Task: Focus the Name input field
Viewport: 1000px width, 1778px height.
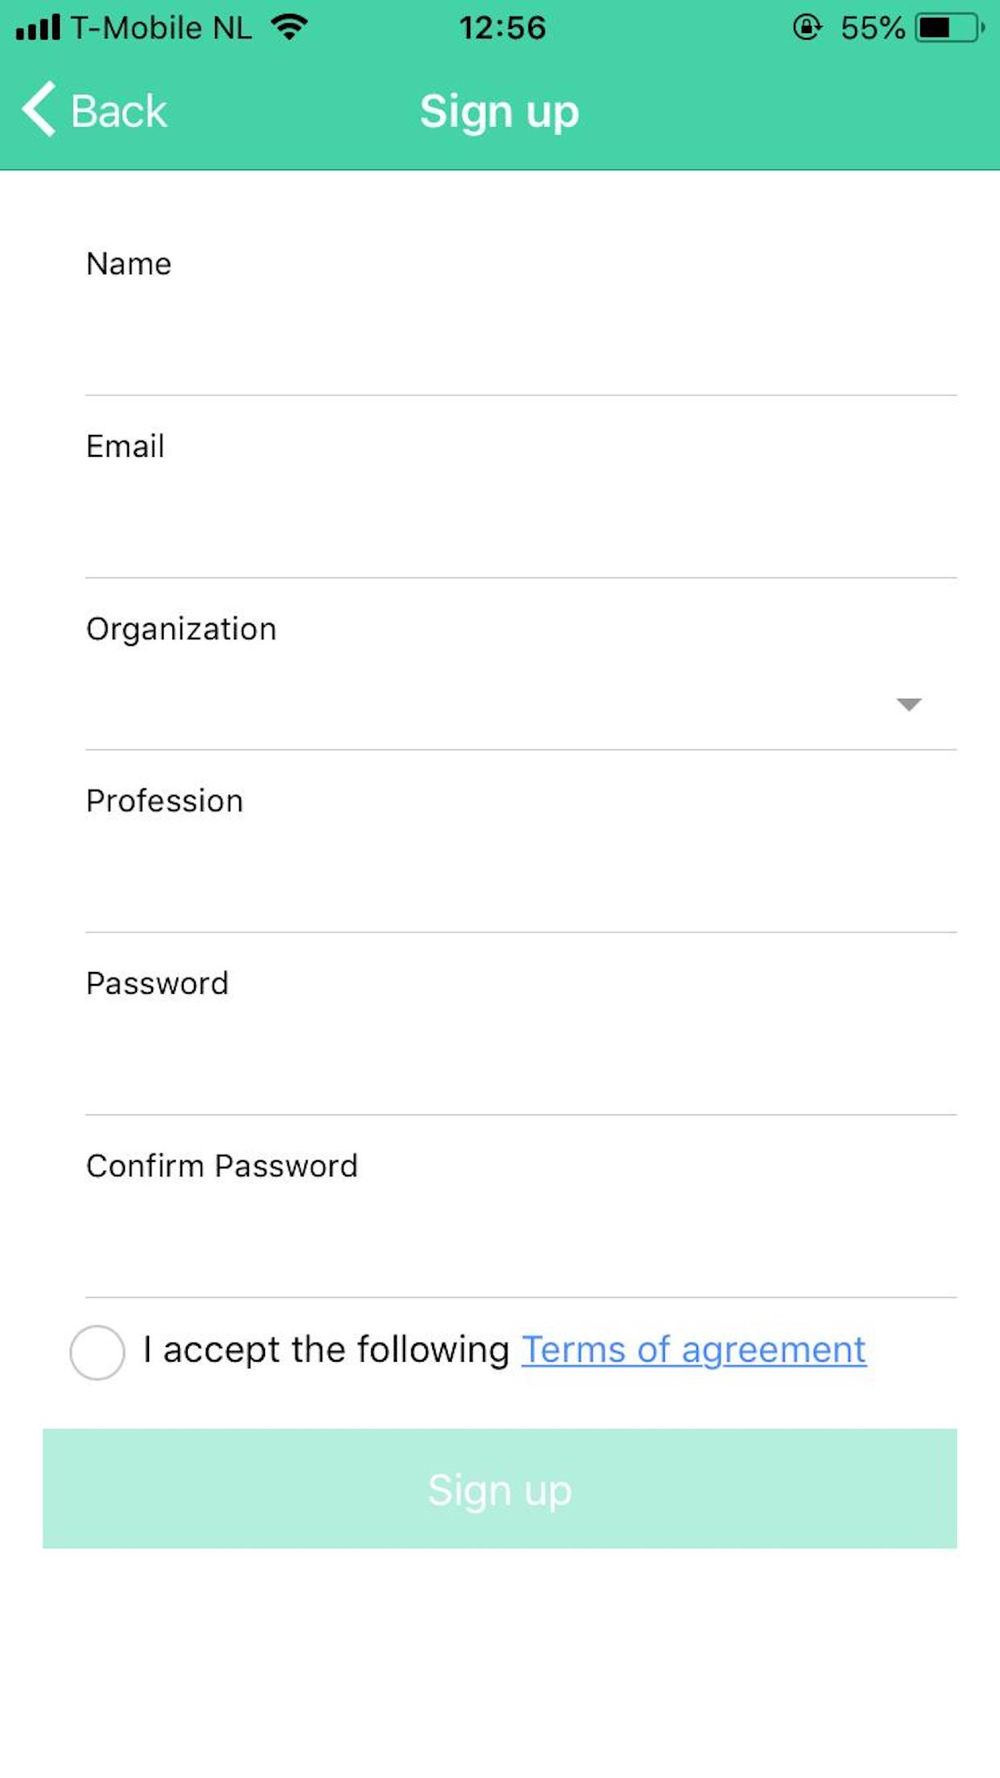Action: click(x=520, y=340)
